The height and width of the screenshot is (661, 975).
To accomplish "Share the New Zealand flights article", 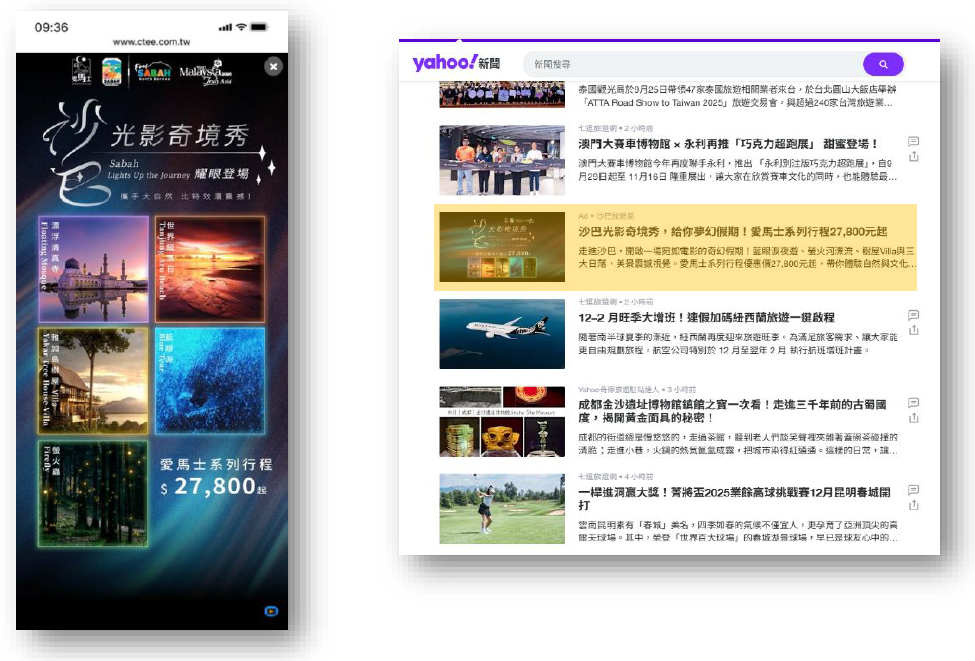I will point(913,330).
